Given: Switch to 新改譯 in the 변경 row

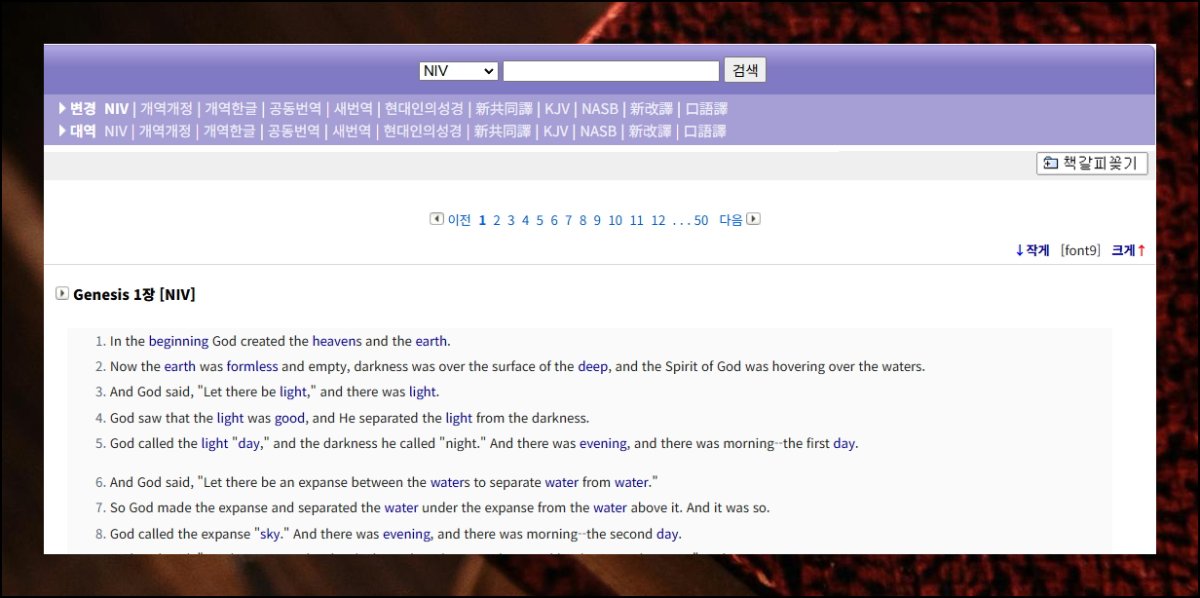Looking at the screenshot, I should [651, 109].
